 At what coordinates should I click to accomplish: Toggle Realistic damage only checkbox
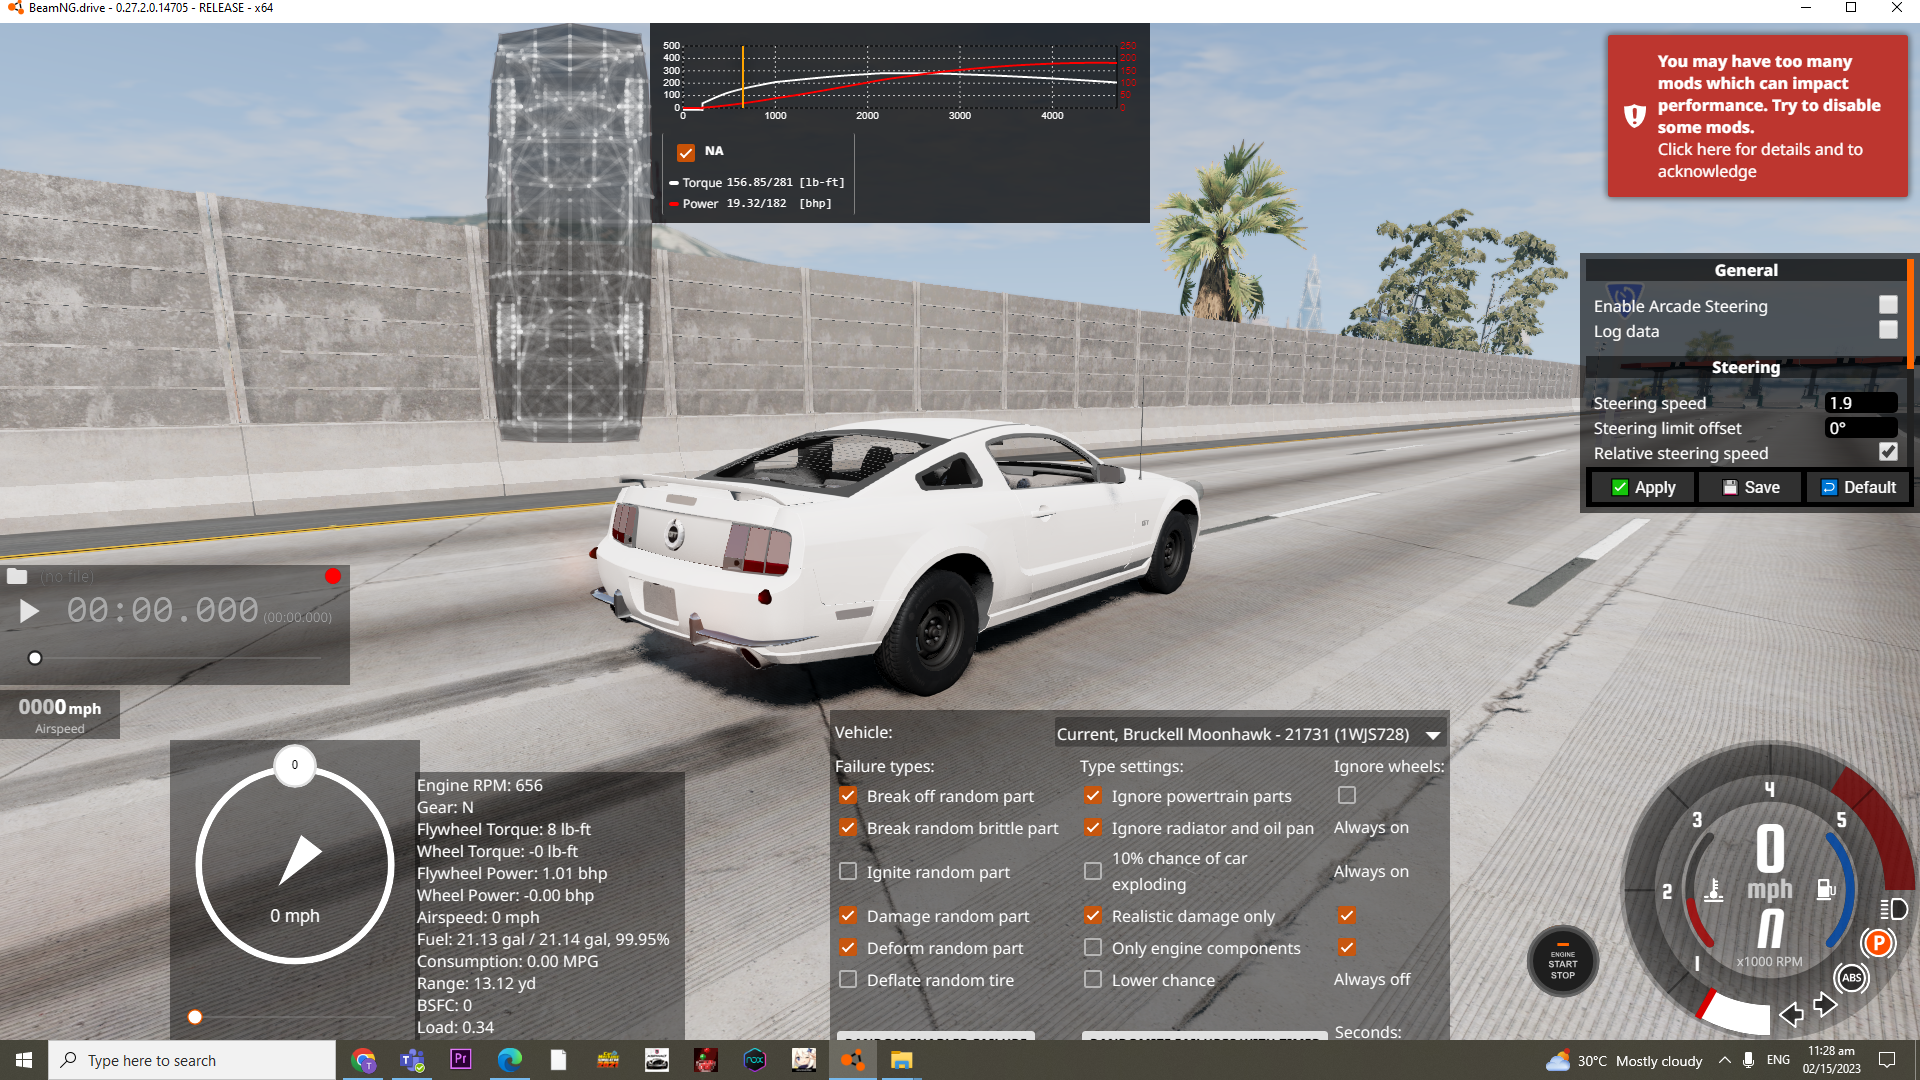pyautogui.click(x=1093, y=916)
